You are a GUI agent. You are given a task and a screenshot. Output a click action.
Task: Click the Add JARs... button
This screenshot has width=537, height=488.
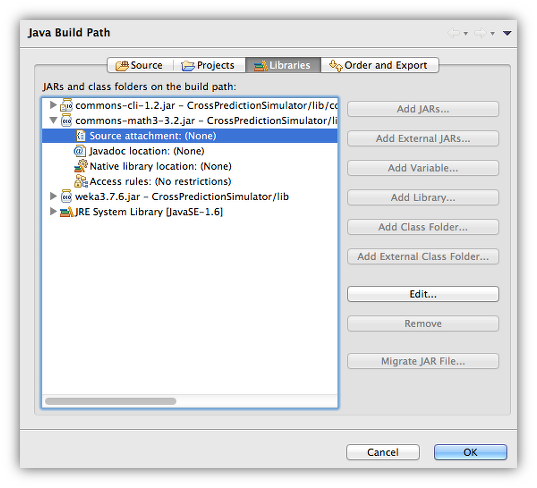pyautogui.click(x=423, y=109)
